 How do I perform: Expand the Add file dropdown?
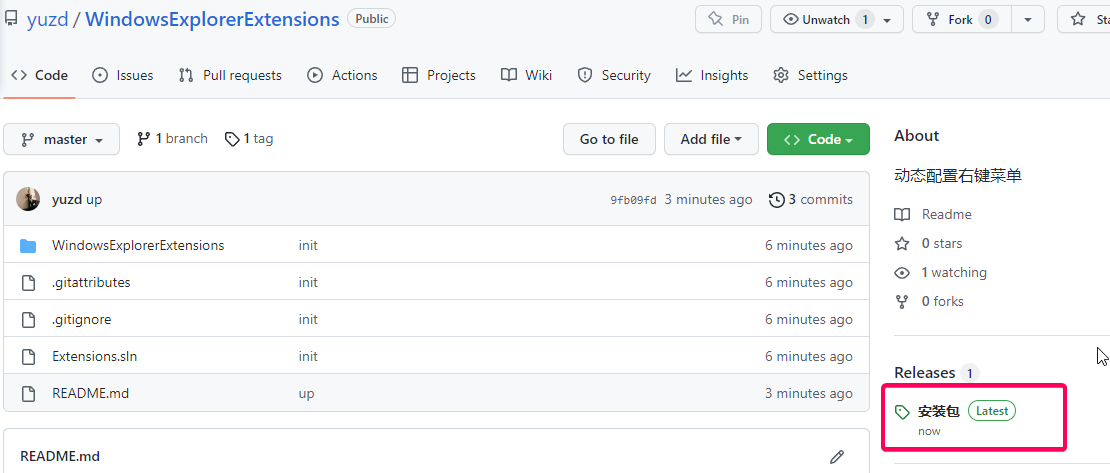[711, 139]
